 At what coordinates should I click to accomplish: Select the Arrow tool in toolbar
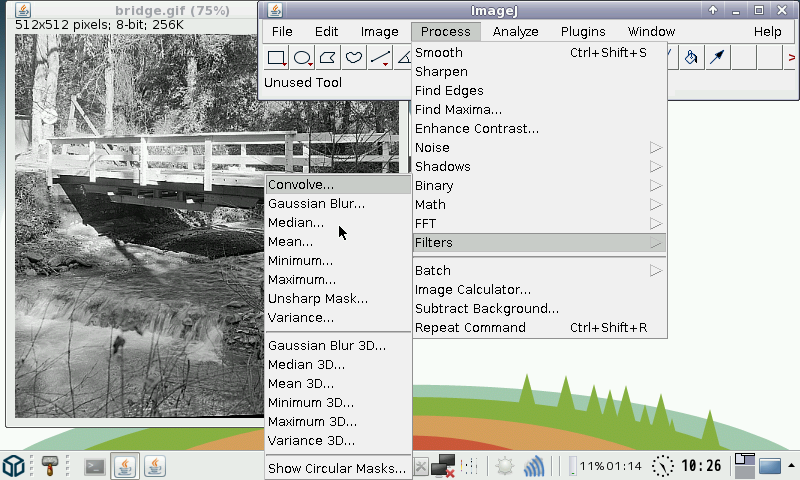coord(717,57)
